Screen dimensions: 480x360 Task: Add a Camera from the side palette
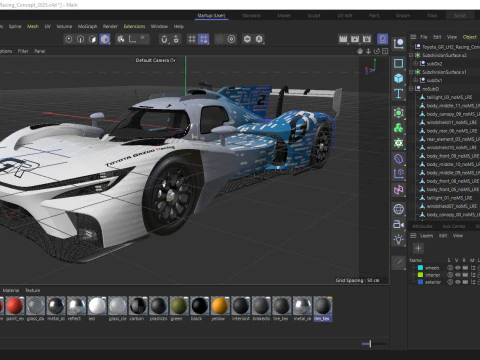click(x=398, y=224)
